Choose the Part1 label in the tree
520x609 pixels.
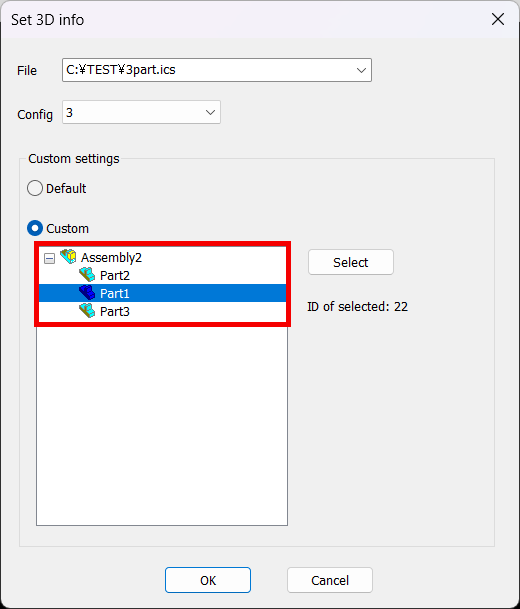(115, 294)
